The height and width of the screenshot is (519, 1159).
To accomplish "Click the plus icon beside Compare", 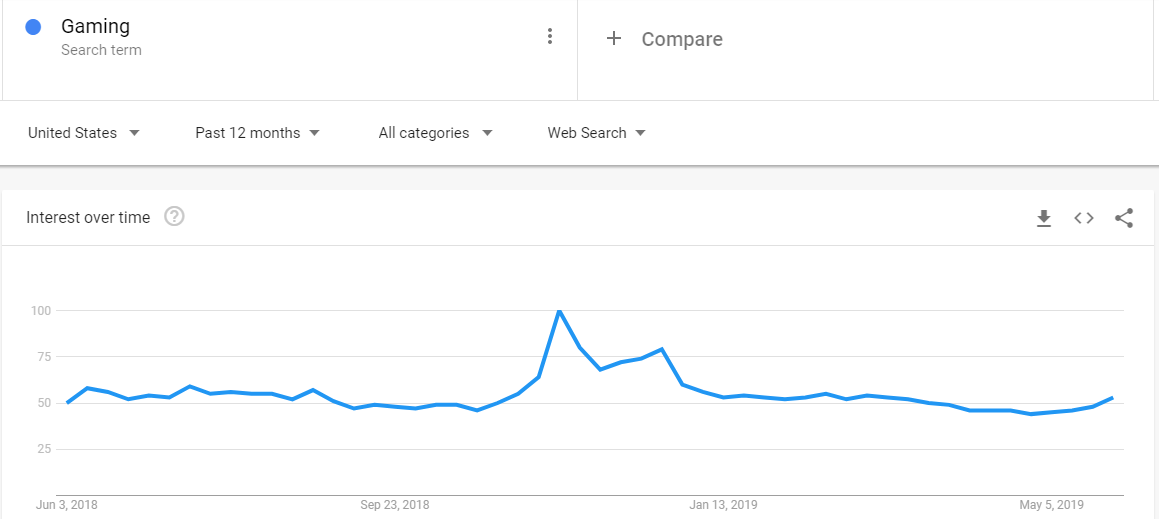I will click(x=614, y=38).
